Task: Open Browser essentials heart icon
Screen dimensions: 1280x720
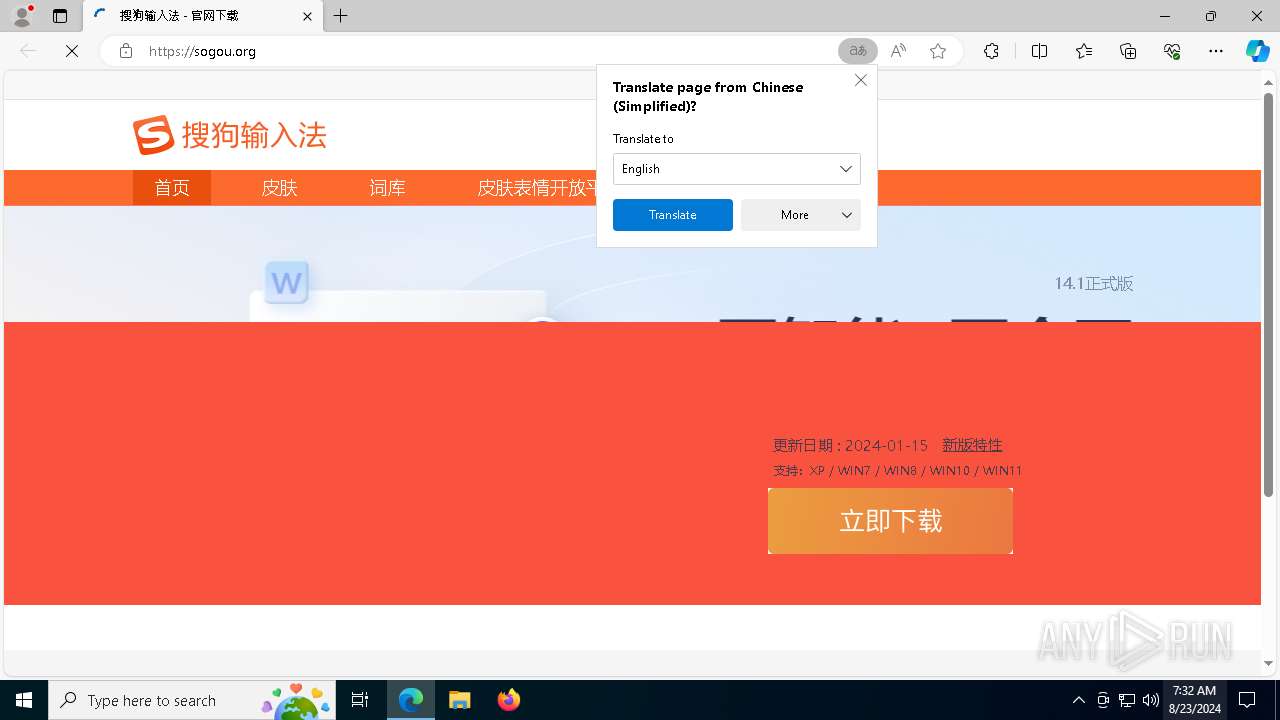Action: (x=1172, y=51)
